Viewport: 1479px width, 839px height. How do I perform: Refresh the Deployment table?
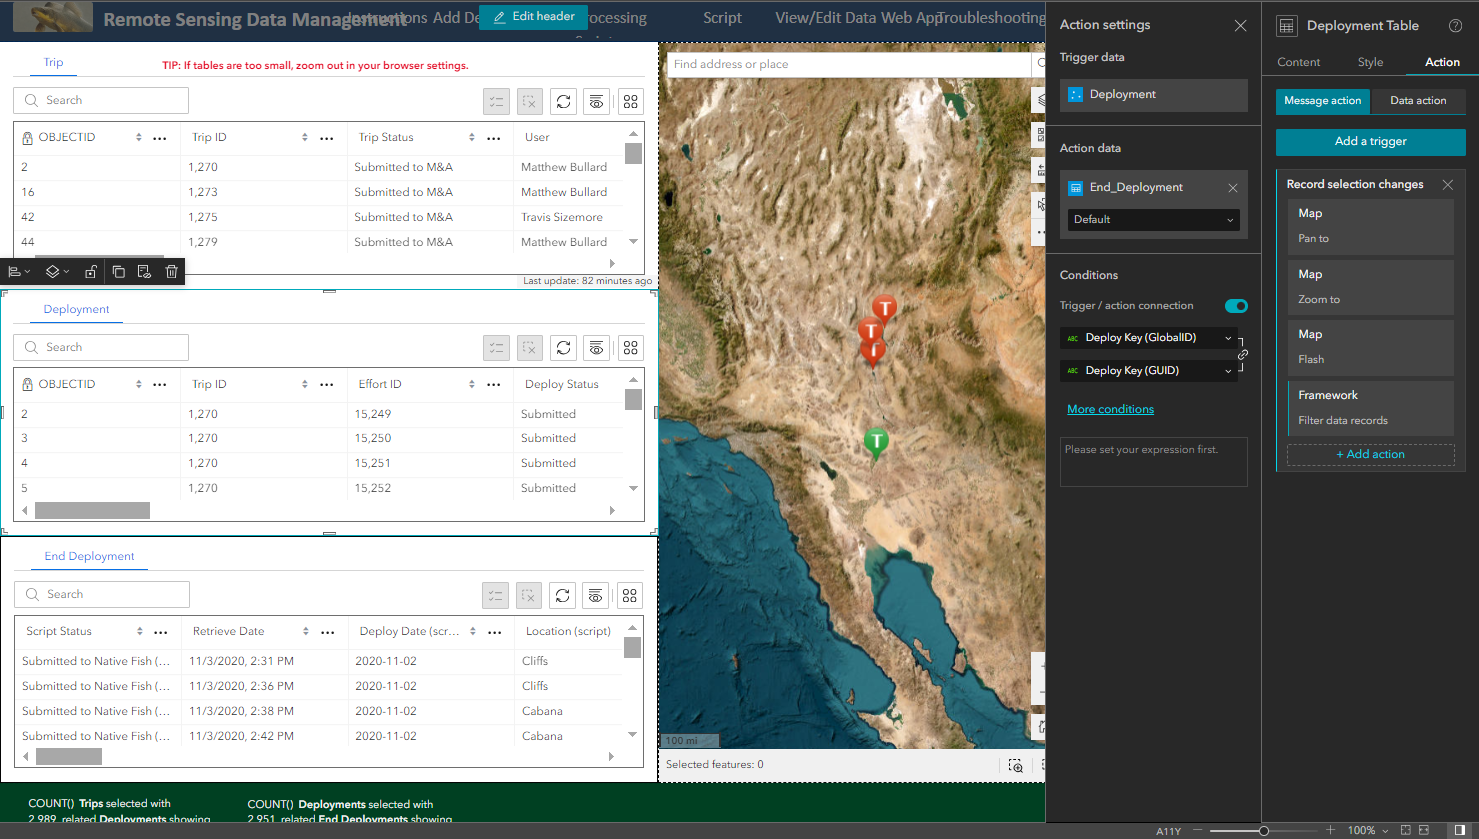564,348
